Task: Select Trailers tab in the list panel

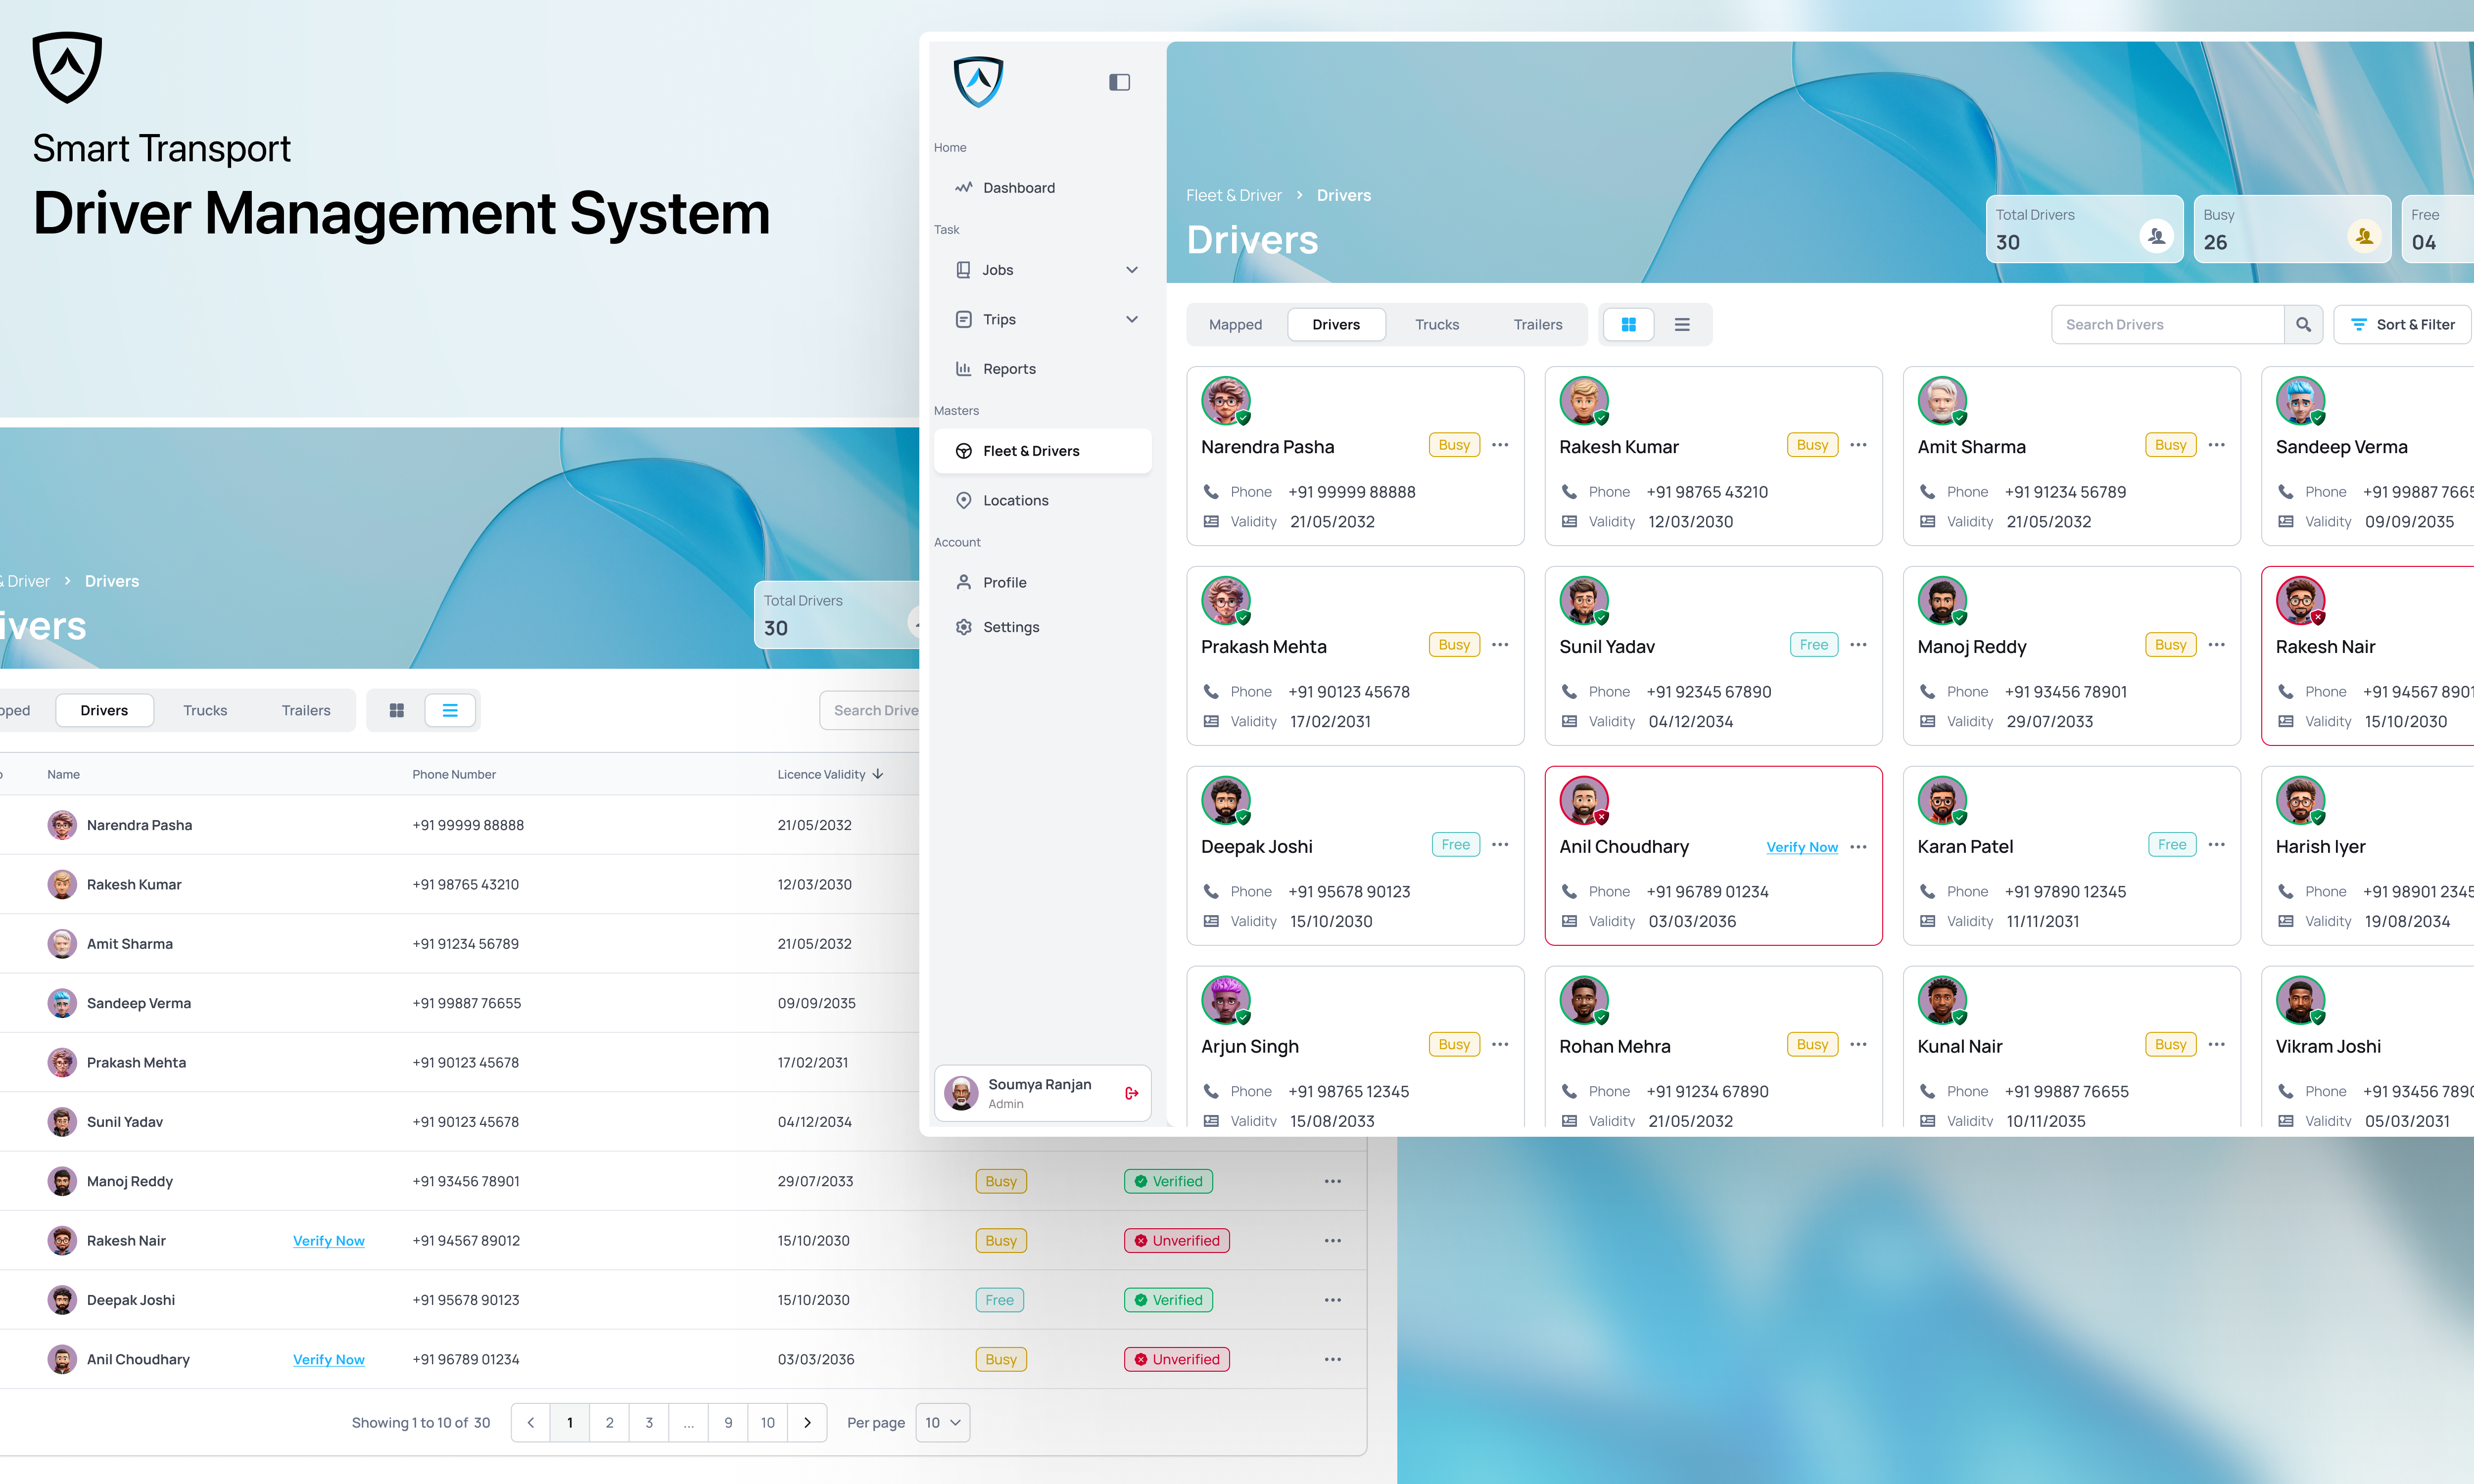Action: click(305, 711)
